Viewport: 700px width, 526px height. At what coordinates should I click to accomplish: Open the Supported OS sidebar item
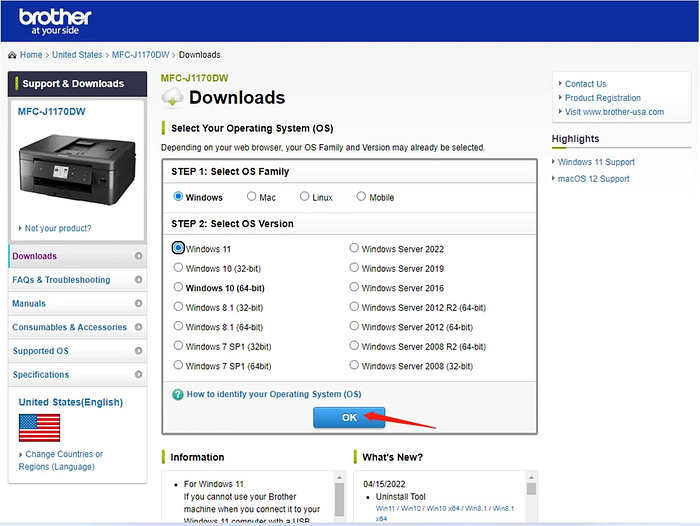tap(77, 351)
